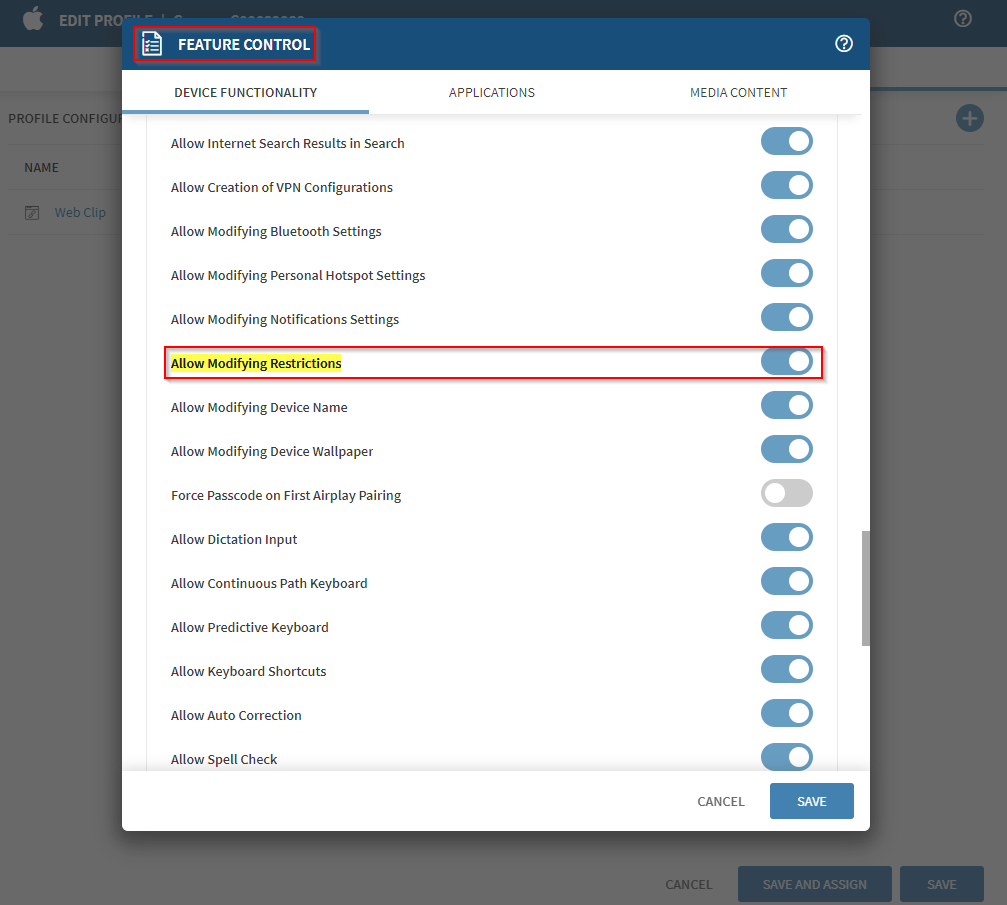This screenshot has height=905, width=1007.
Task: Turn off Allow Dictation Input
Action: [x=786, y=538]
